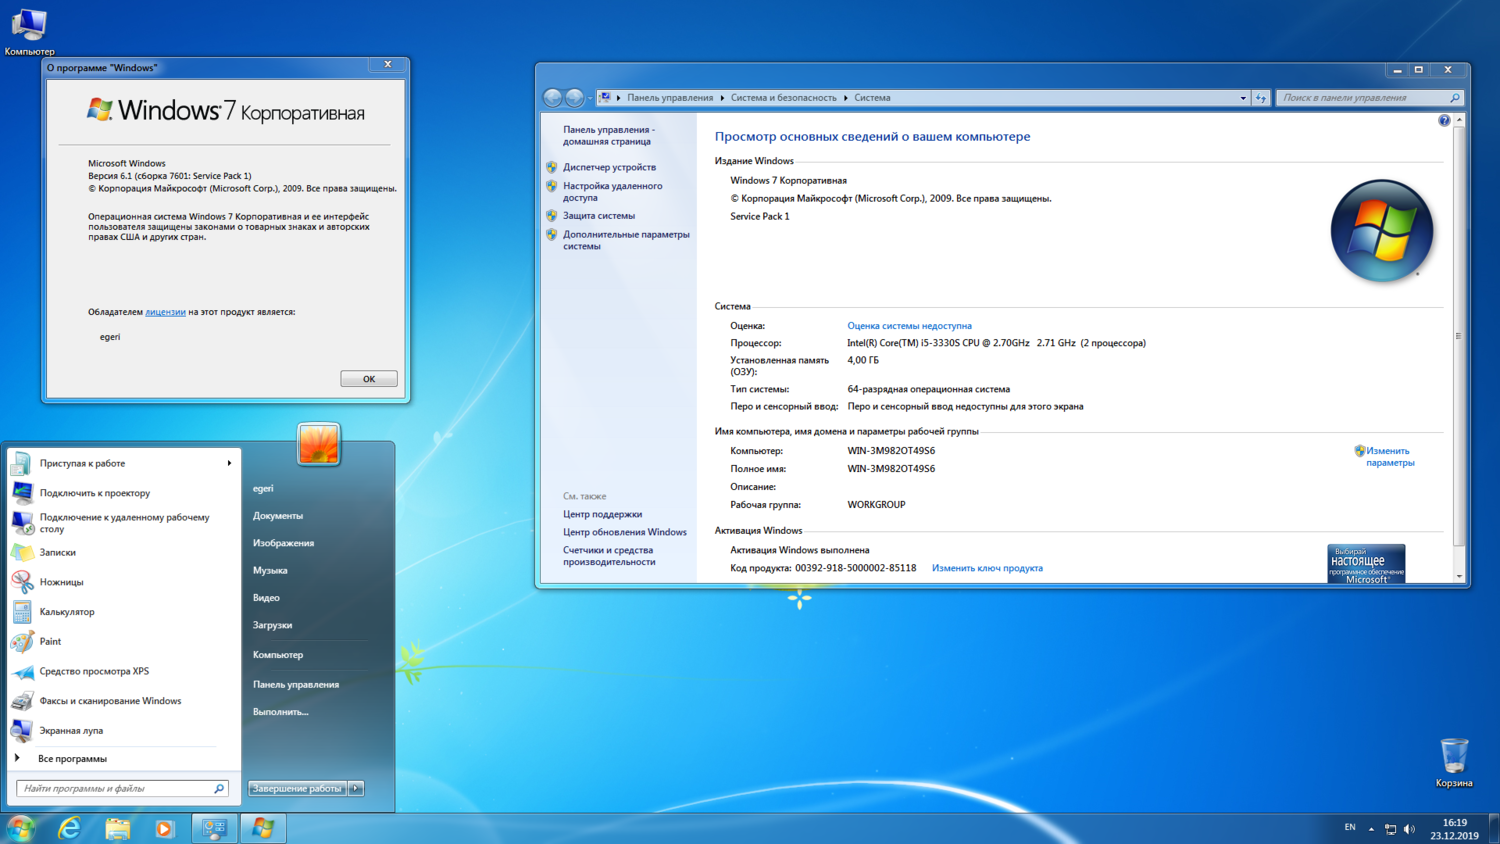Open Панель управления in the Start menu
This screenshot has width=1500, height=844.
296,685
